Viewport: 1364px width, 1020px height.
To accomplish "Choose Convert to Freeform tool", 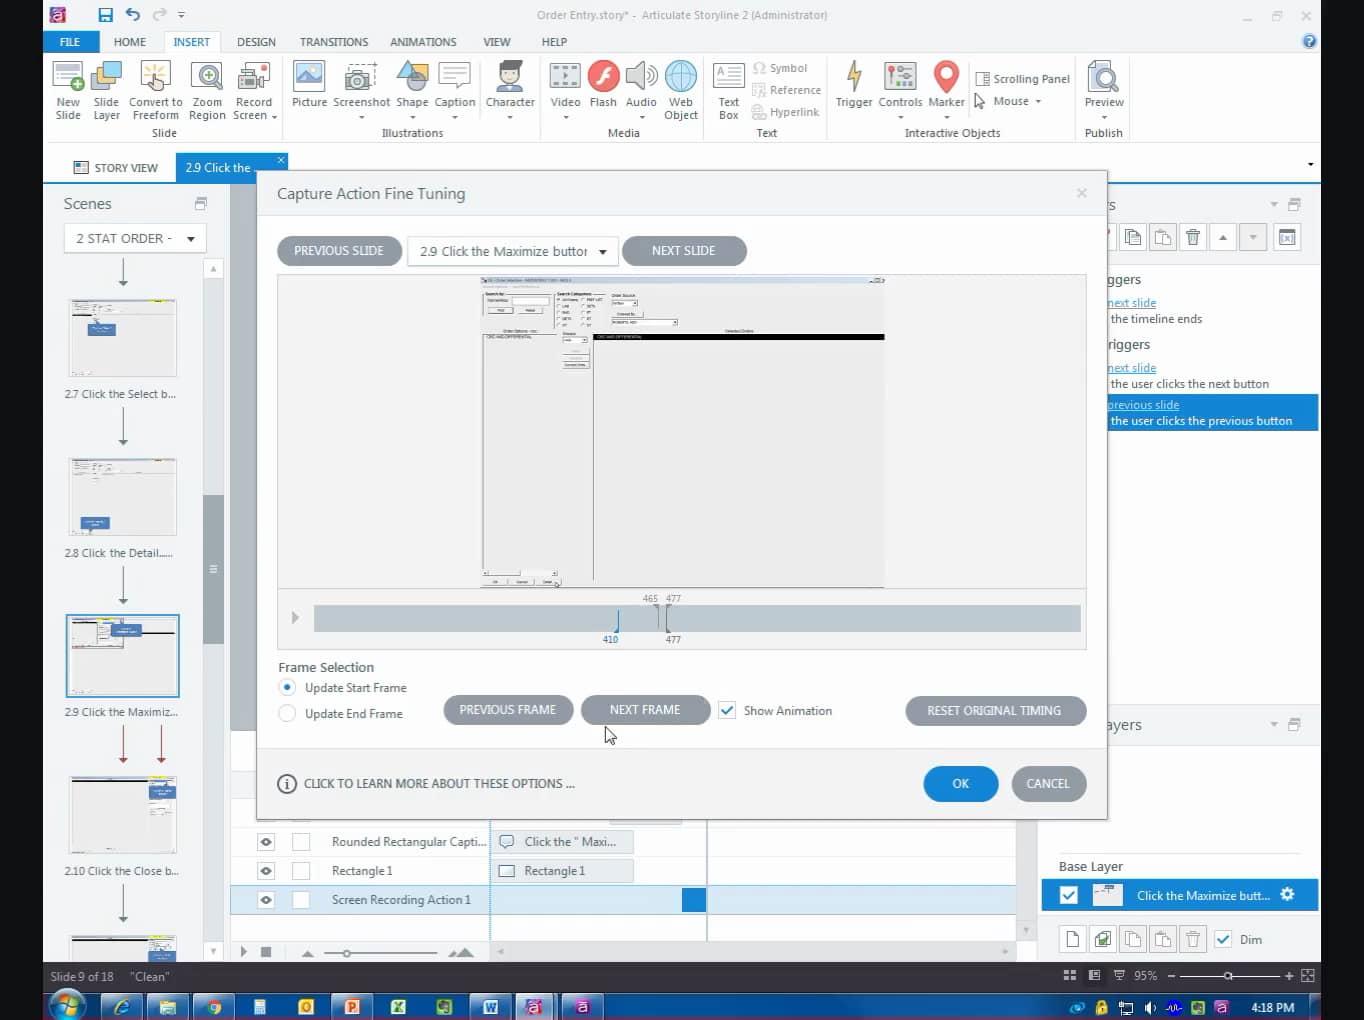I will (155, 77).
